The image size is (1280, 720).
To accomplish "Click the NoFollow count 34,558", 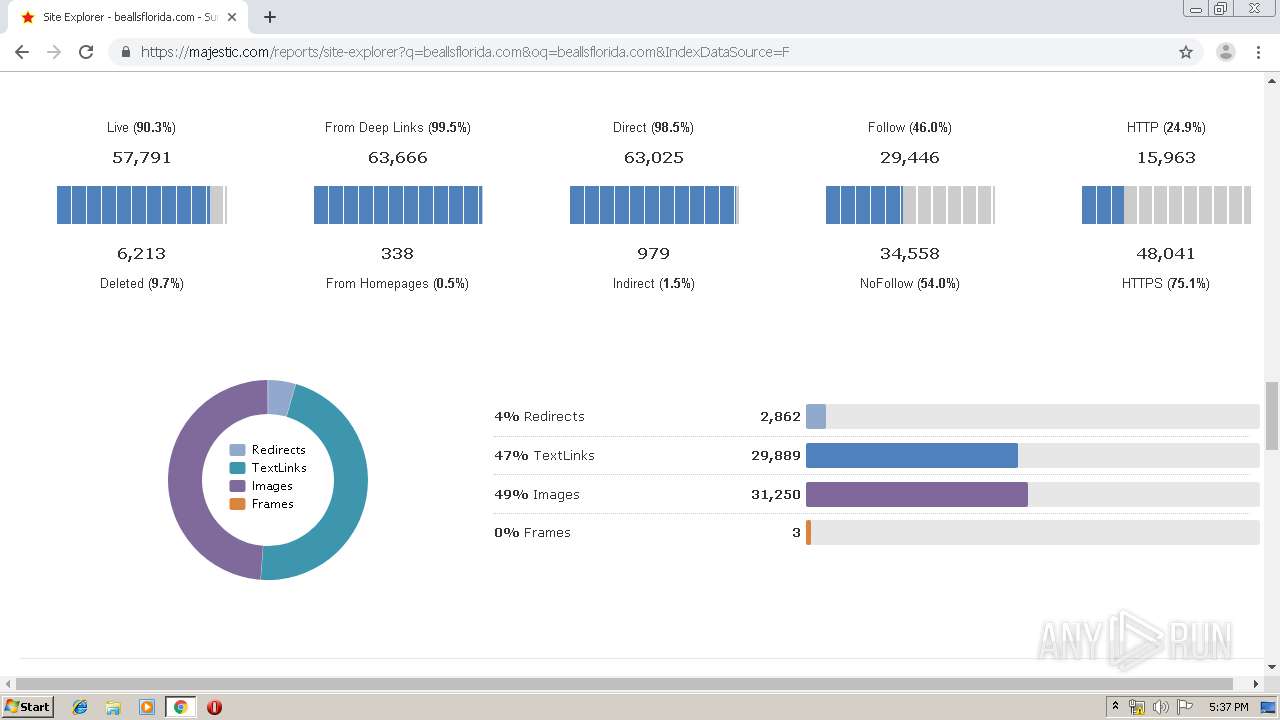I will [910, 253].
